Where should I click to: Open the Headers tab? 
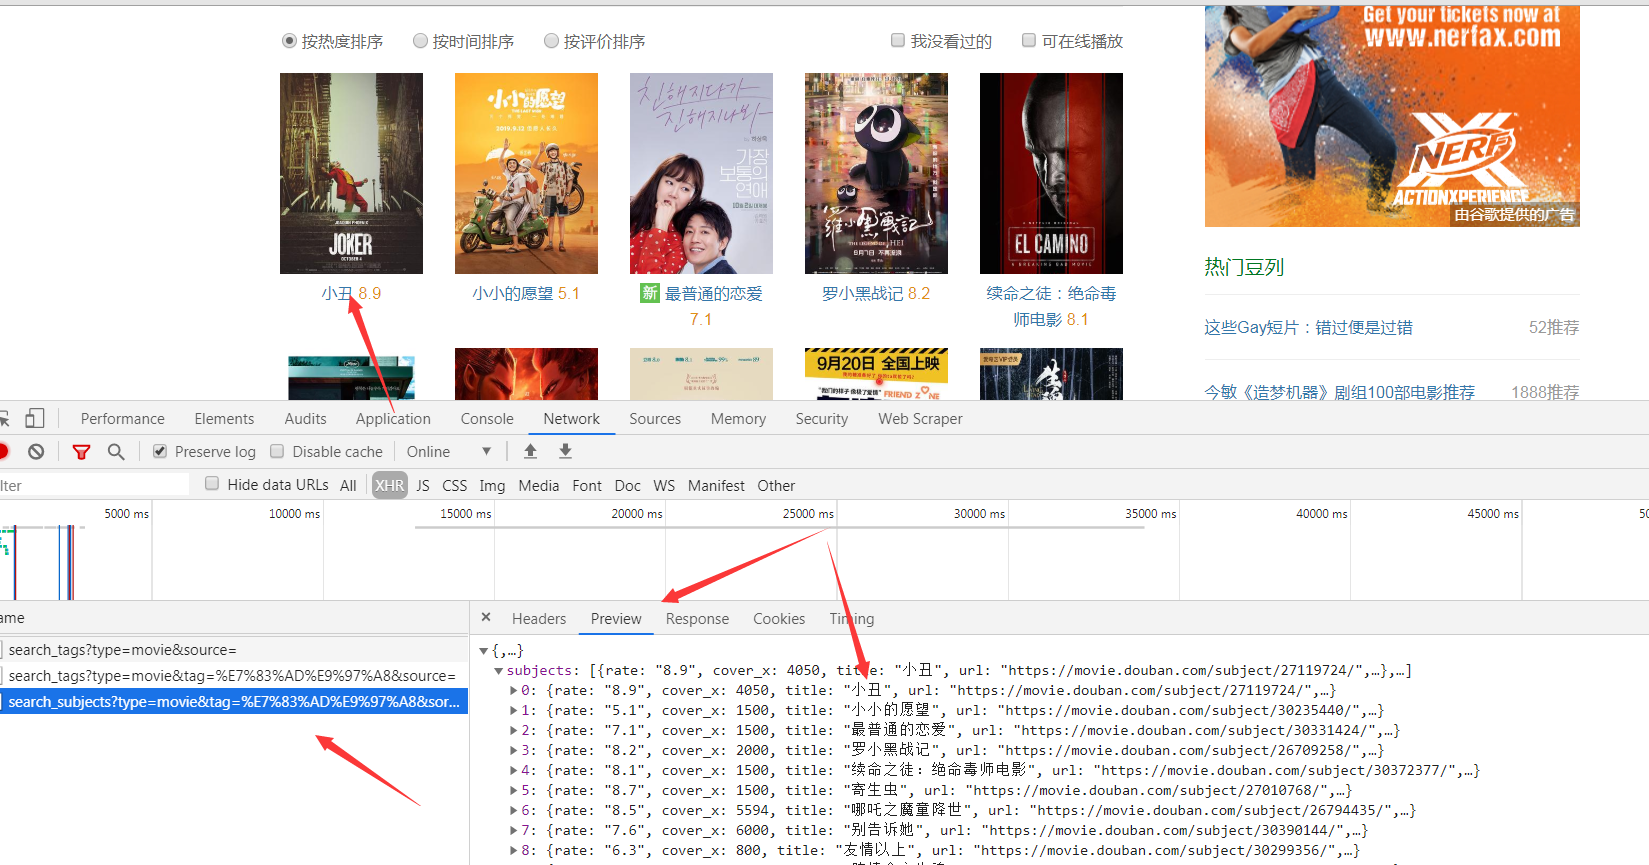coord(539,619)
